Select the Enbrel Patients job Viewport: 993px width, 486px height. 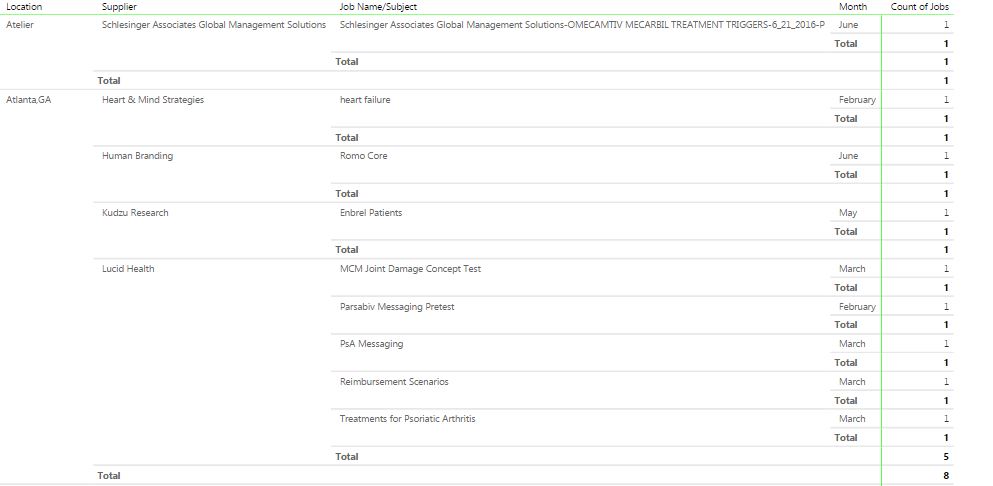tap(370, 213)
